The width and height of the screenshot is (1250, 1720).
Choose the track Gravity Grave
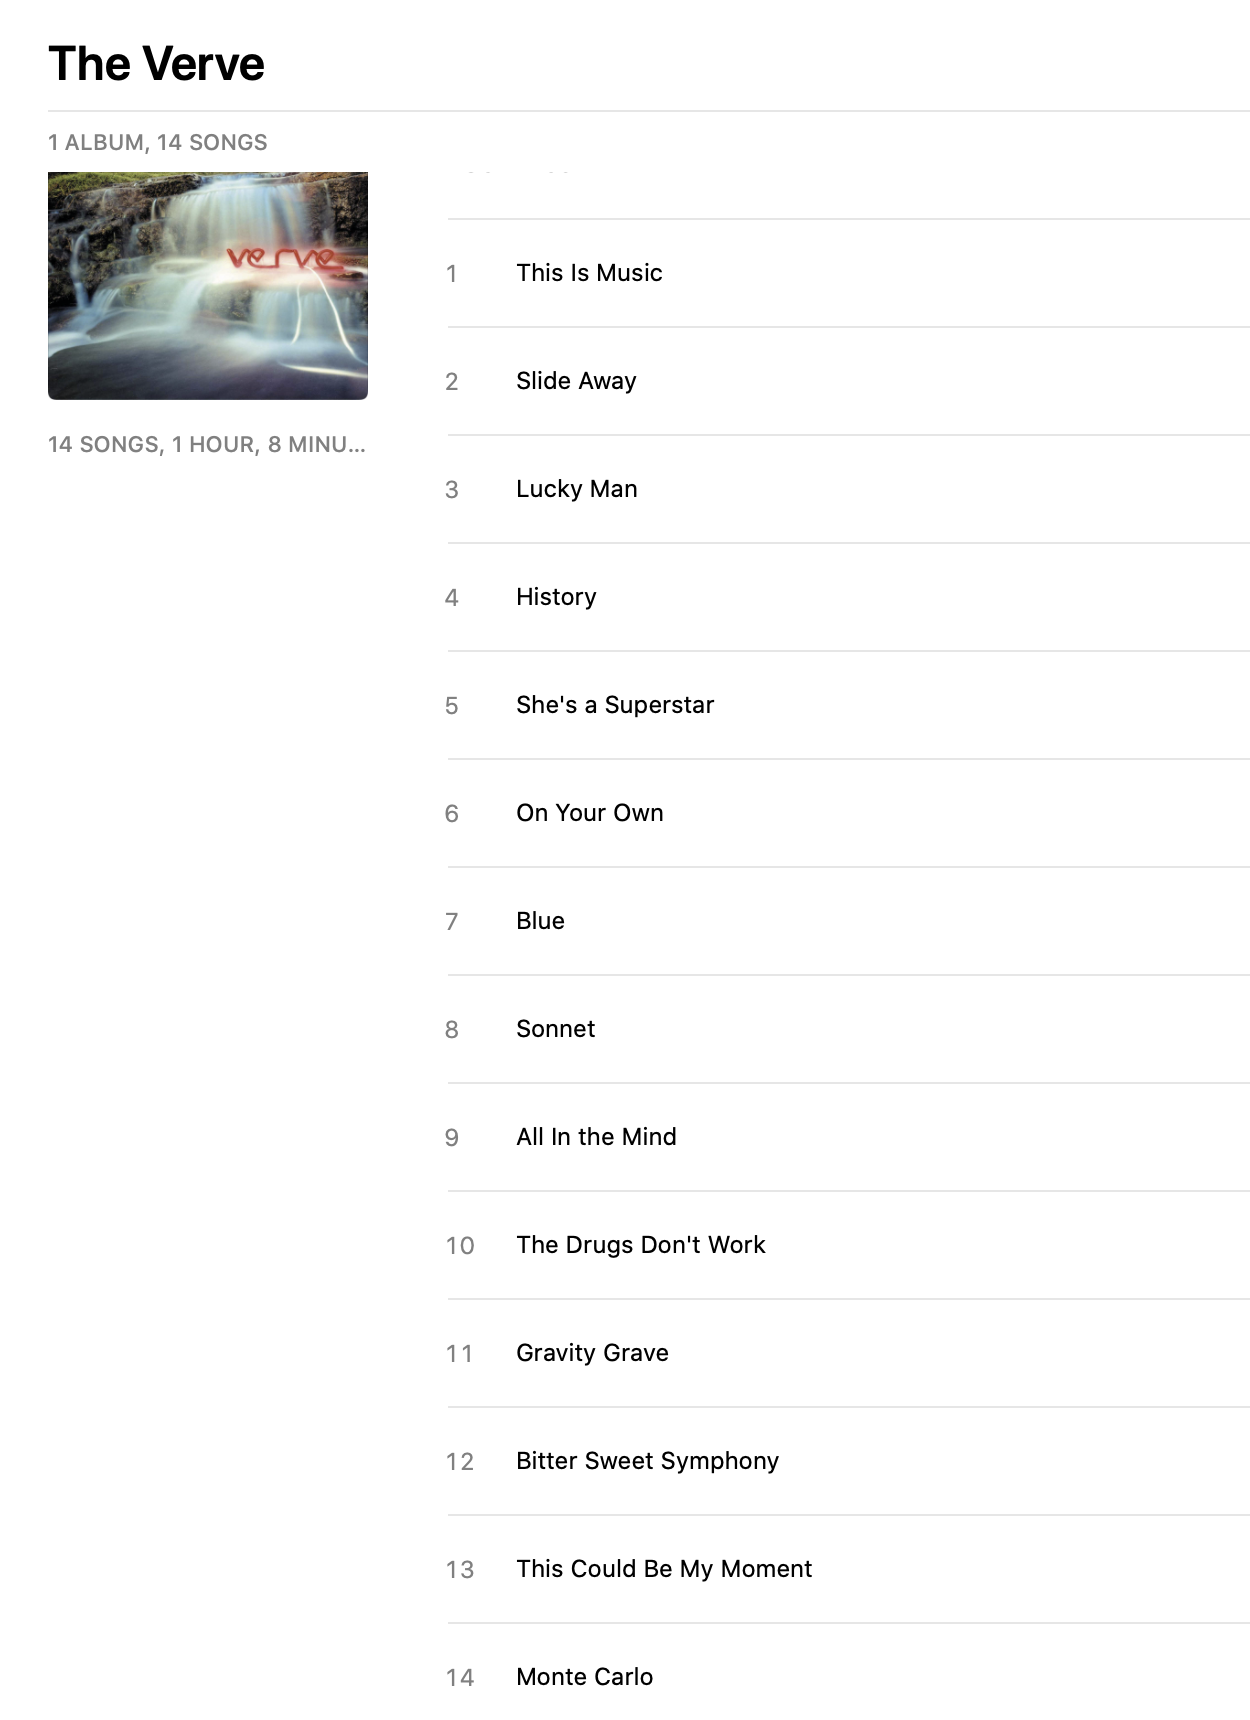[x=848, y=1353]
